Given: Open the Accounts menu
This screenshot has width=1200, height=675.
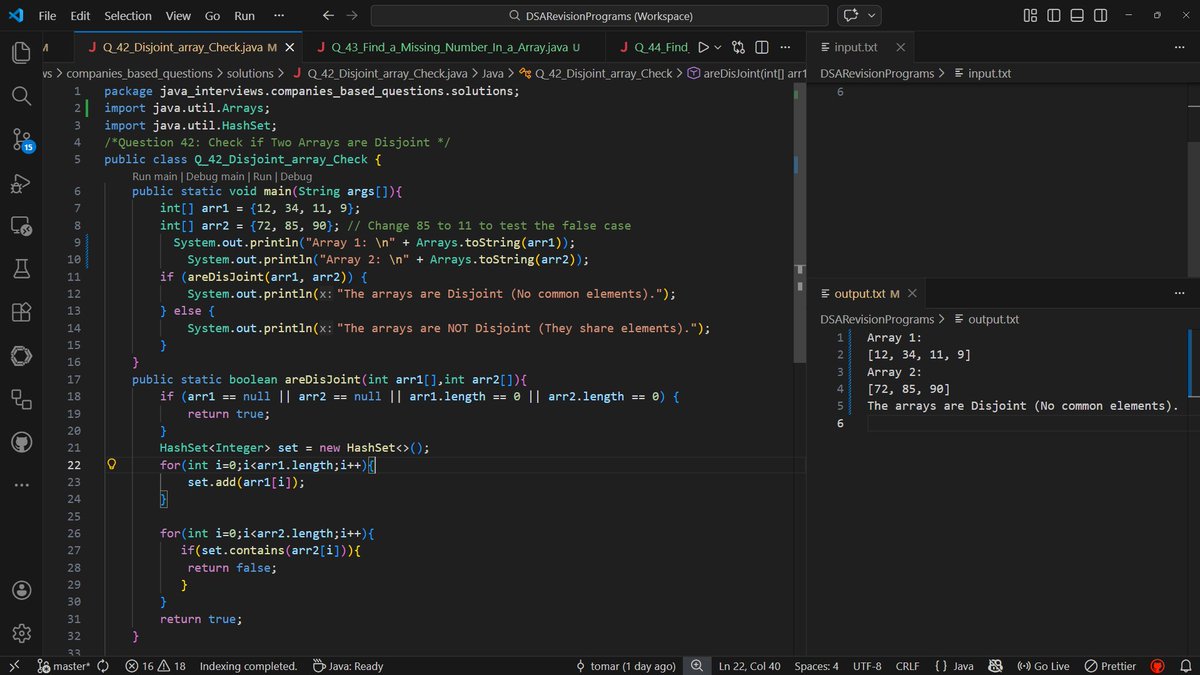Looking at the screenshot, I should coord(22,590).
